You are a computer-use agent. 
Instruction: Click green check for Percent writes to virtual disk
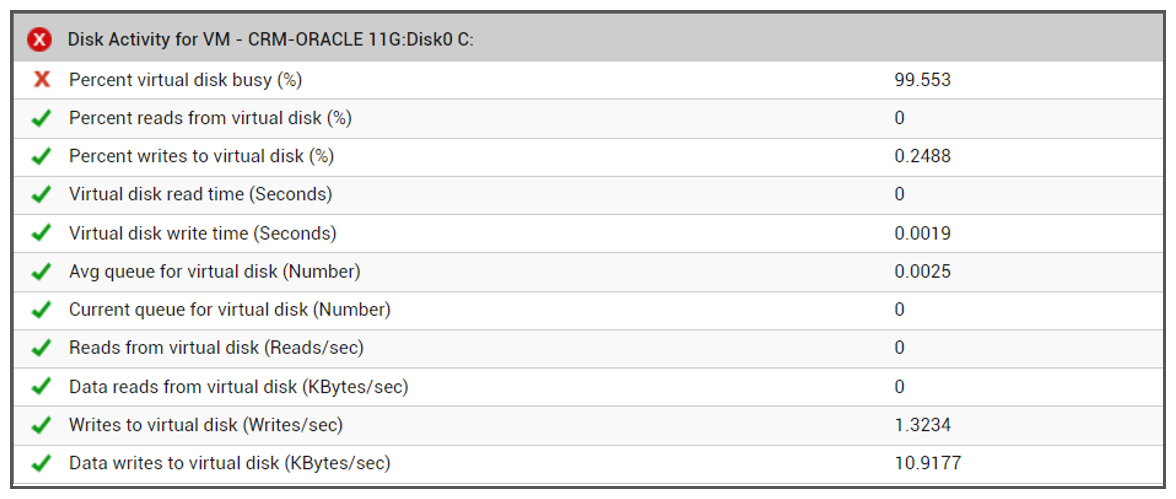(42, 156)
